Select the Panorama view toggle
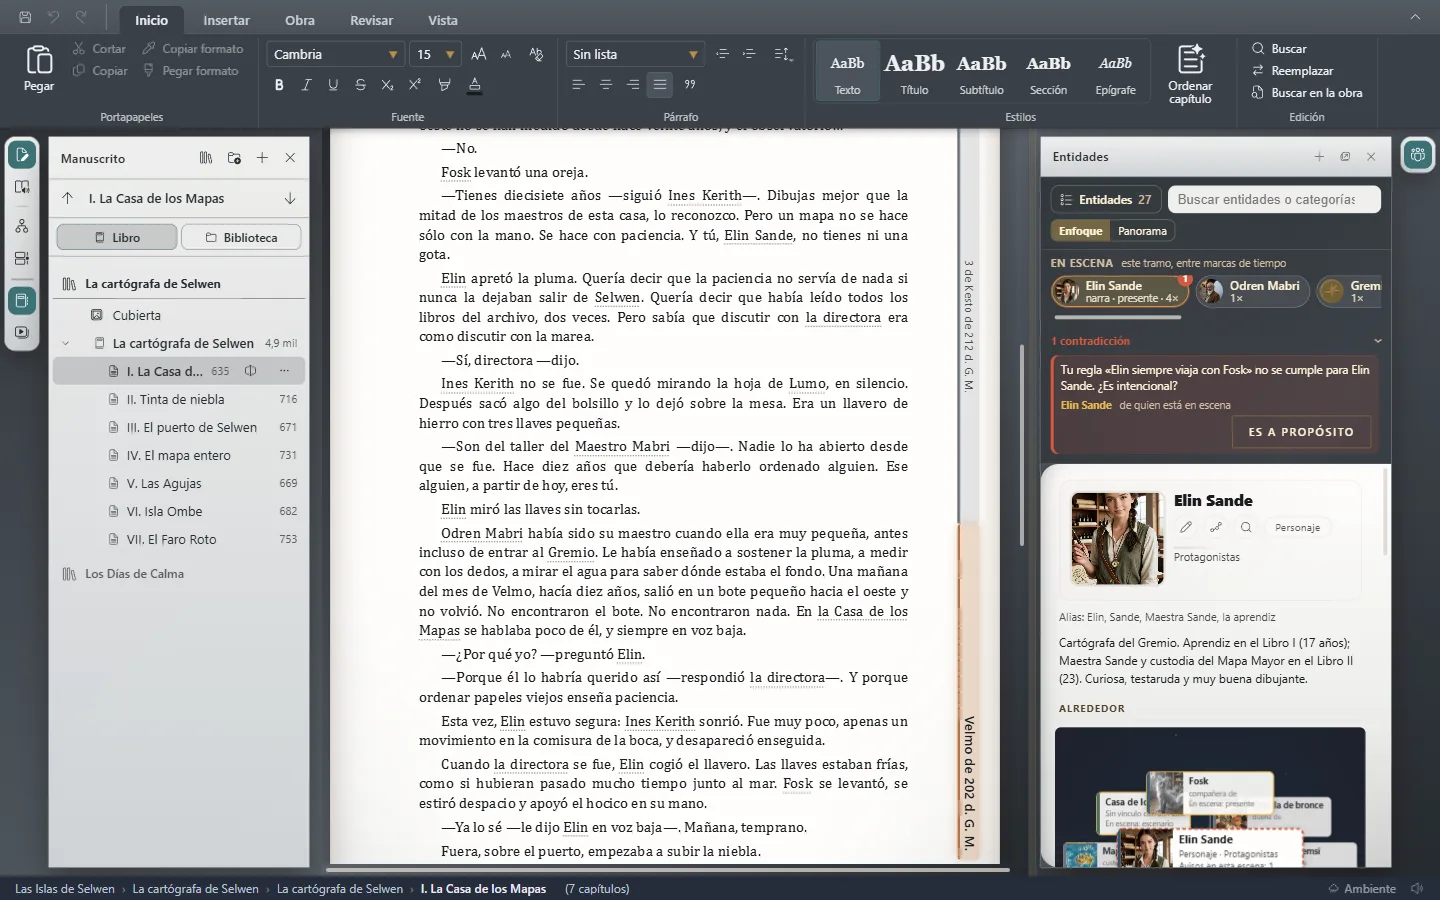The width and height of the screenshot is (1440, 900). click(1142, 231)
